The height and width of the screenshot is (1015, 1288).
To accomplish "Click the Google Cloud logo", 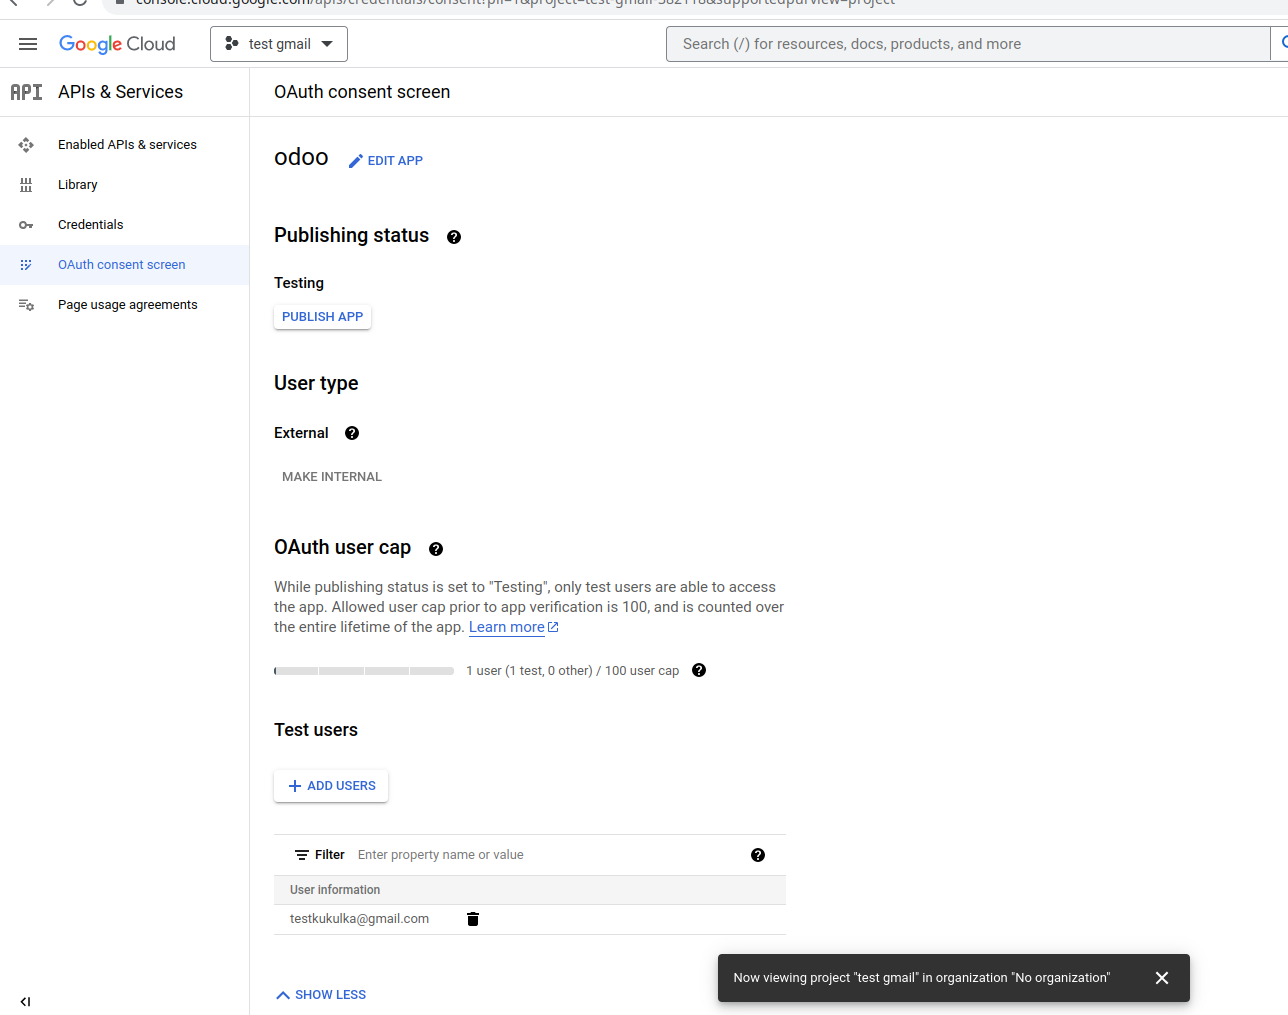I will pyautogui.click(x=117, y=44).
